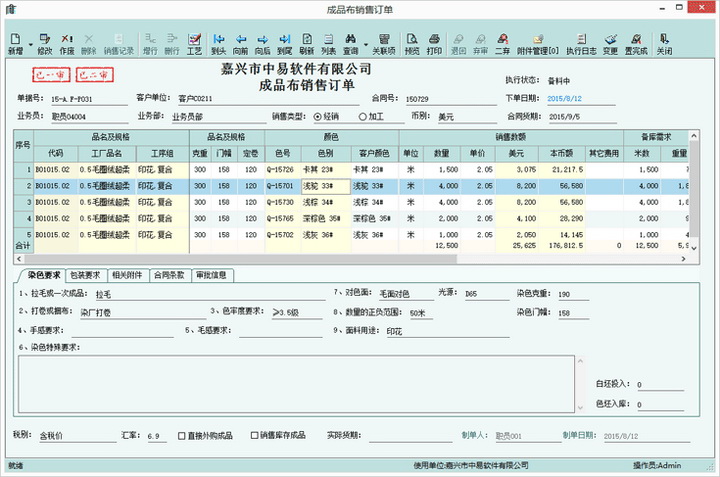Screen dimensions: 720x477
Task: Click the 作废 (Void) toolbar icon
Action: pos(67,41)
